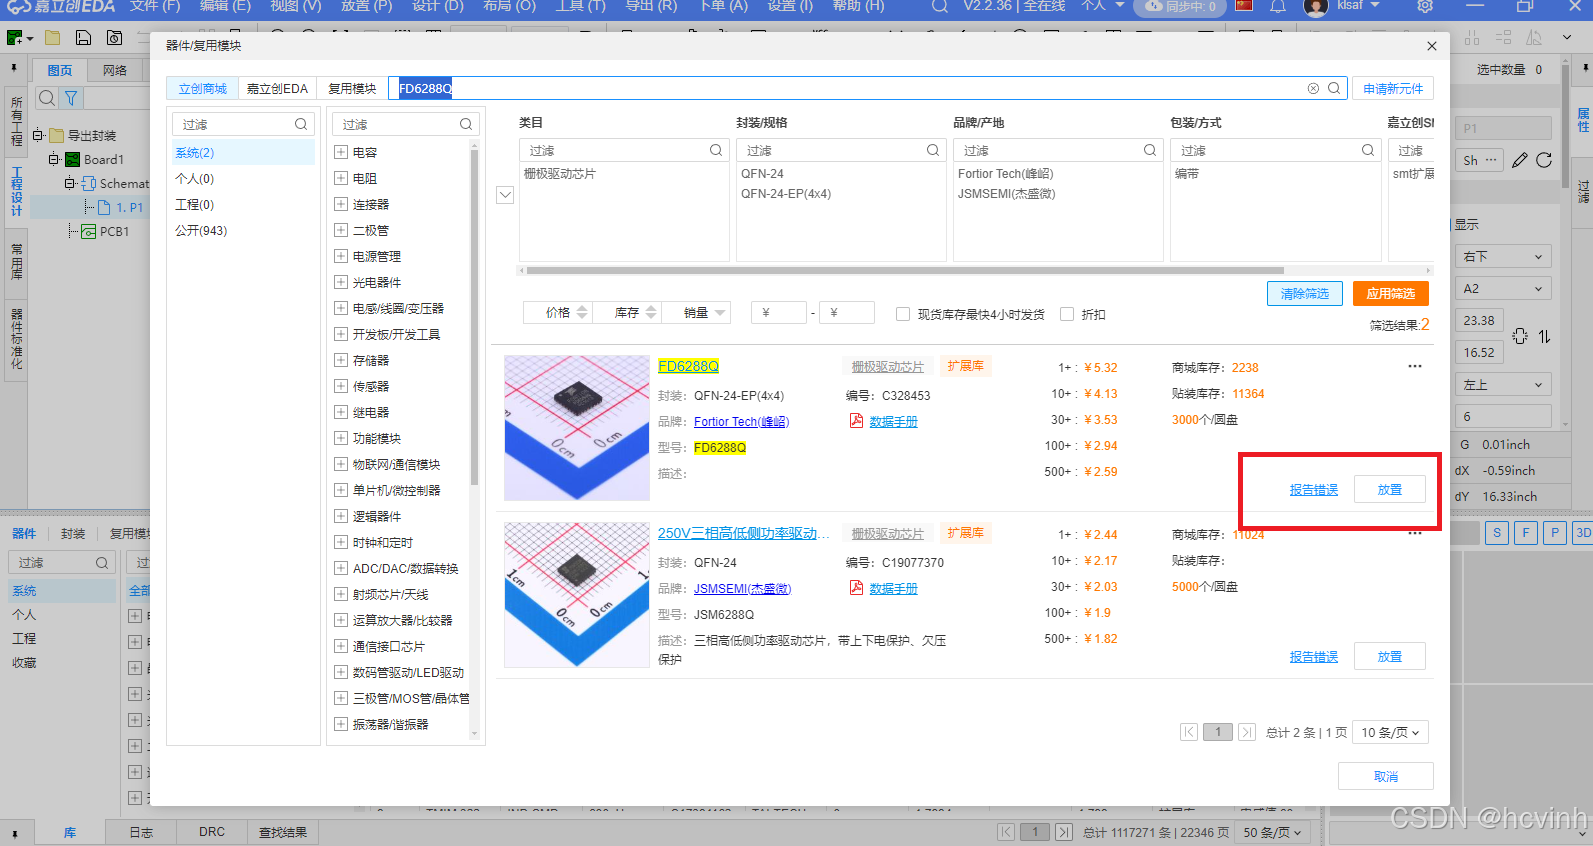1593x846 pixels.
Task: Open the 10 条/页 page-size dropdown
Action: [1390, 732]
